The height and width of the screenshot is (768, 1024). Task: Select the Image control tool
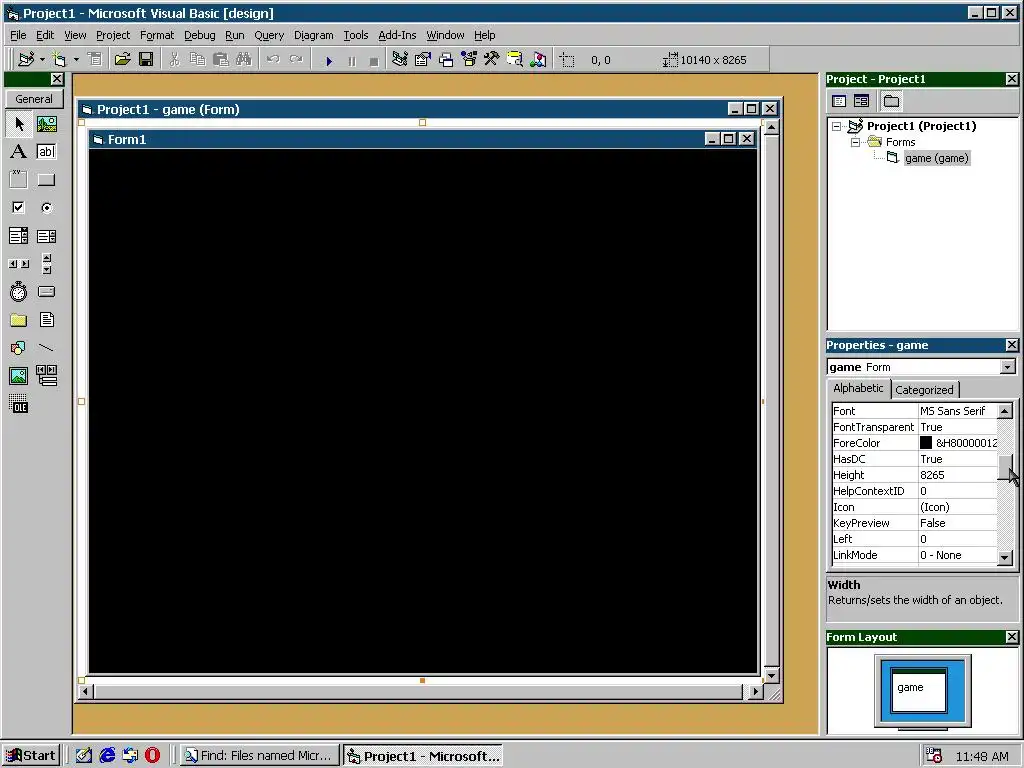(x=19, y=376)
